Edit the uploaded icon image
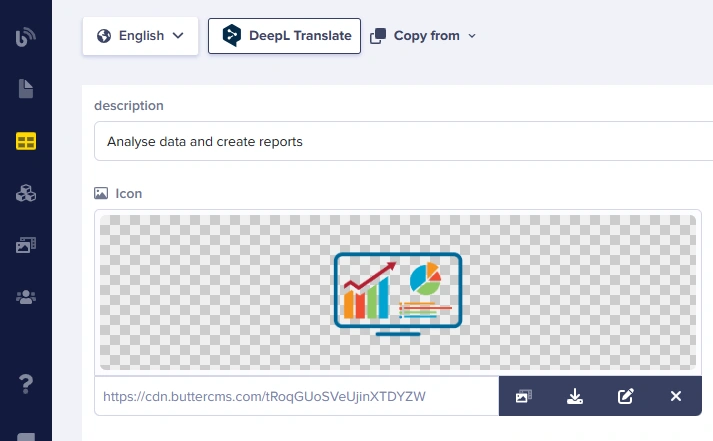 [626, 396]
